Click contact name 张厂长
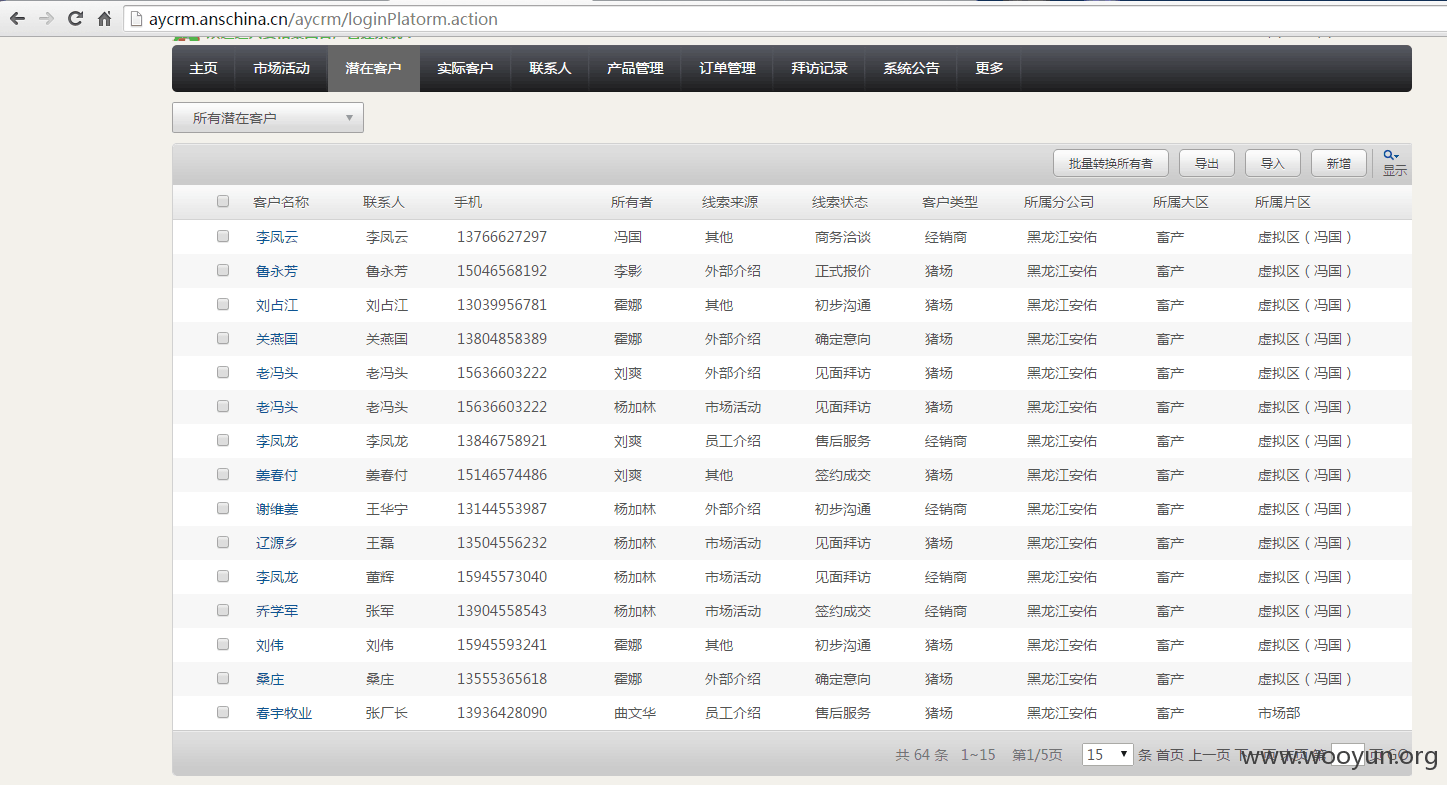Viewport: 1447px width, 785px height. click(387, 713)
